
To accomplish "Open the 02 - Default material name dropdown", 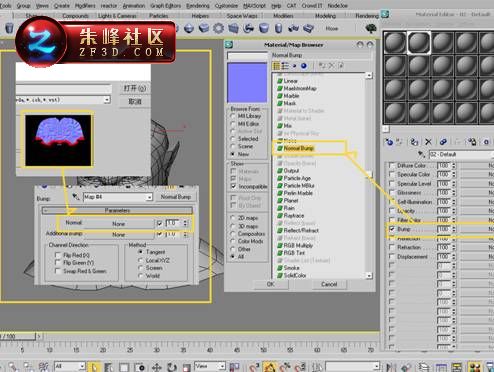I will [462, 154].
